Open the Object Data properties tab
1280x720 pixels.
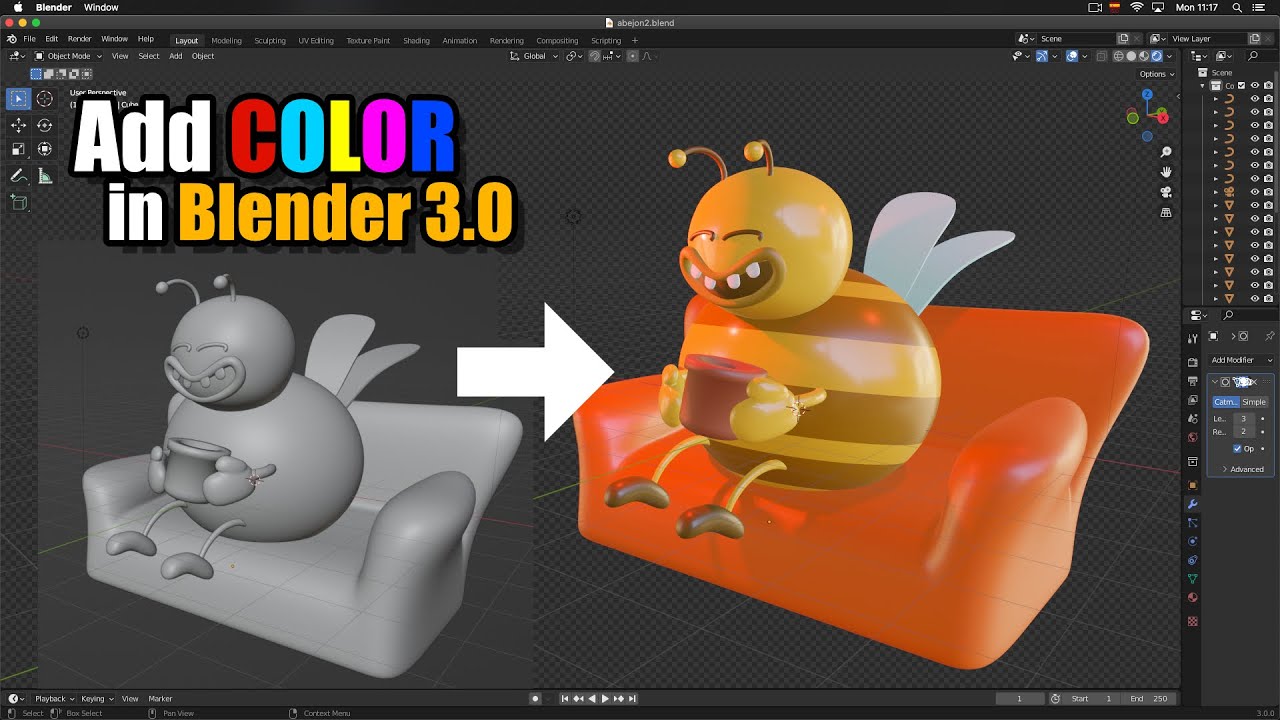click(x=1192, y=578)
